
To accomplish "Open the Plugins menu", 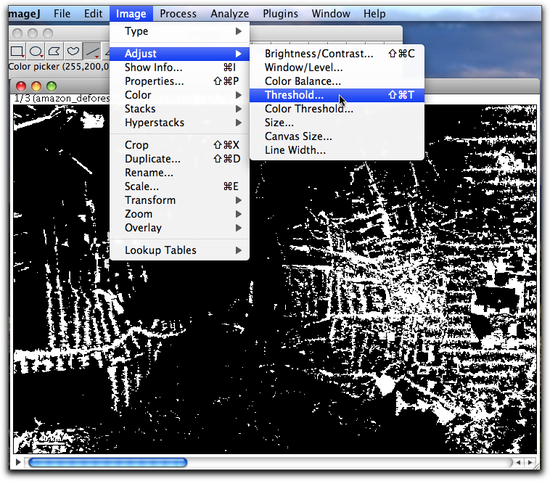I will coord(280,14).
